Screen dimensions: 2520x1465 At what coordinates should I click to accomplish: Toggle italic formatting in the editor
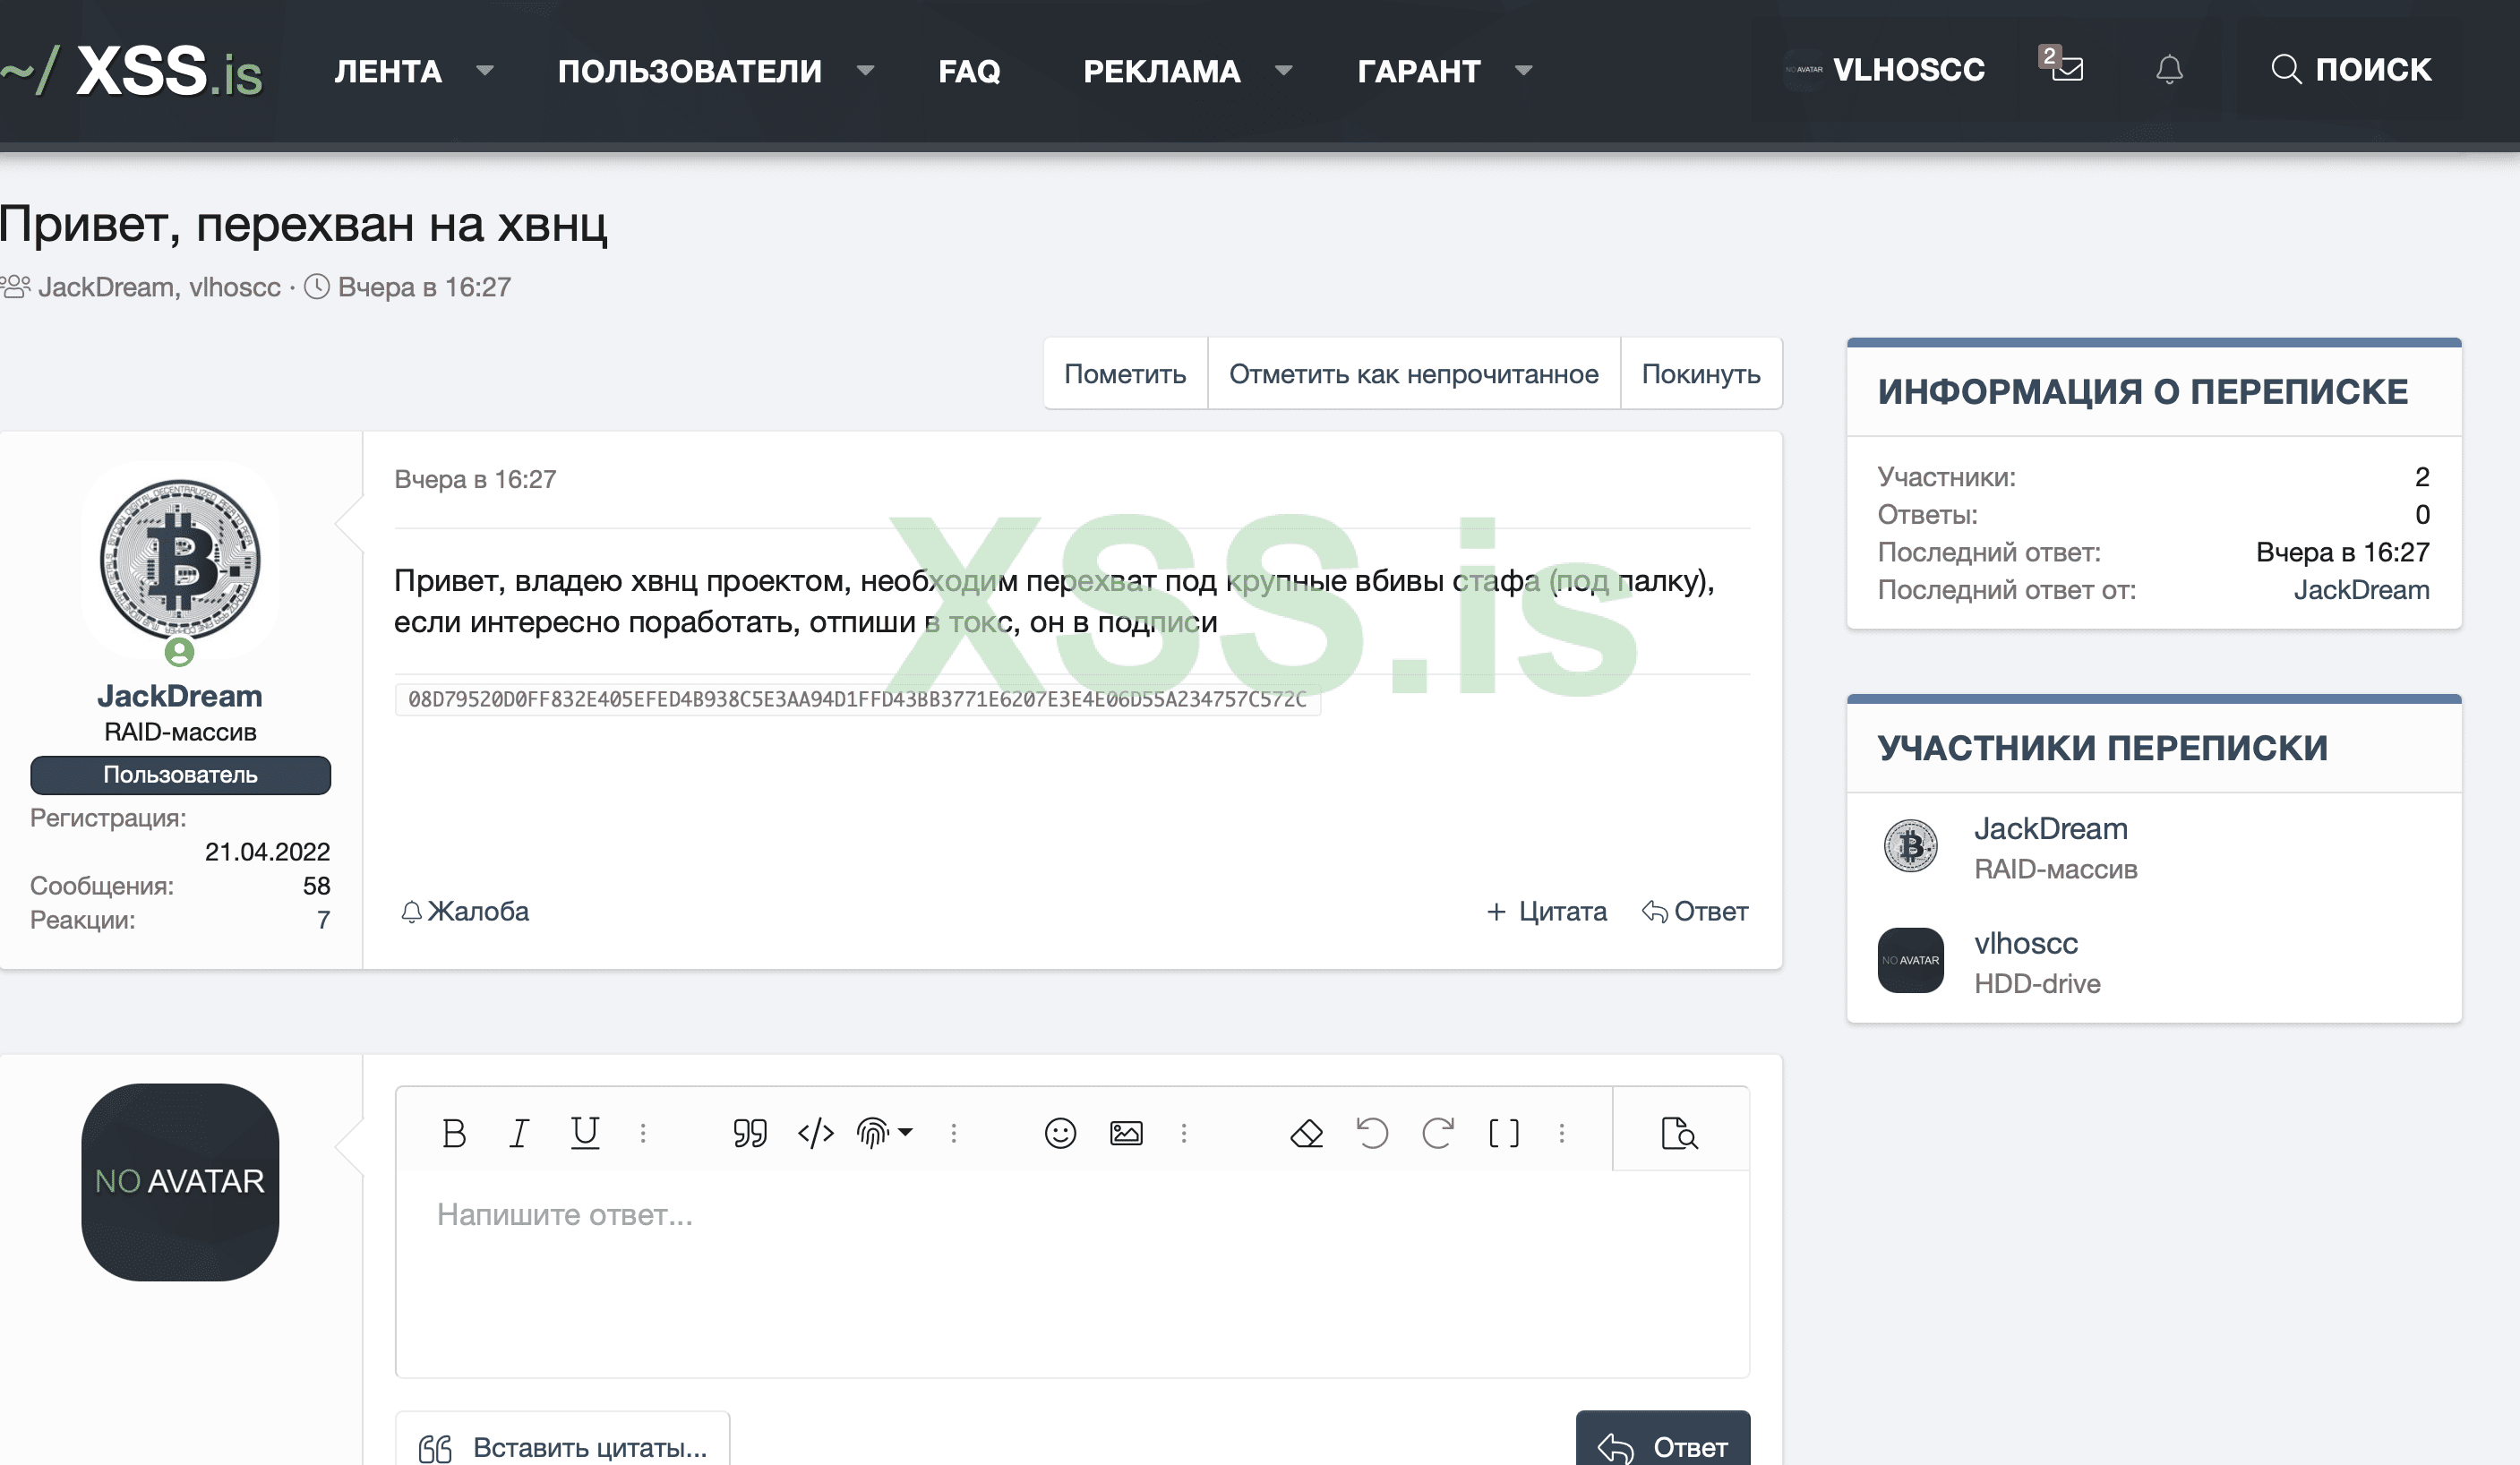(x=518, y=1133)
